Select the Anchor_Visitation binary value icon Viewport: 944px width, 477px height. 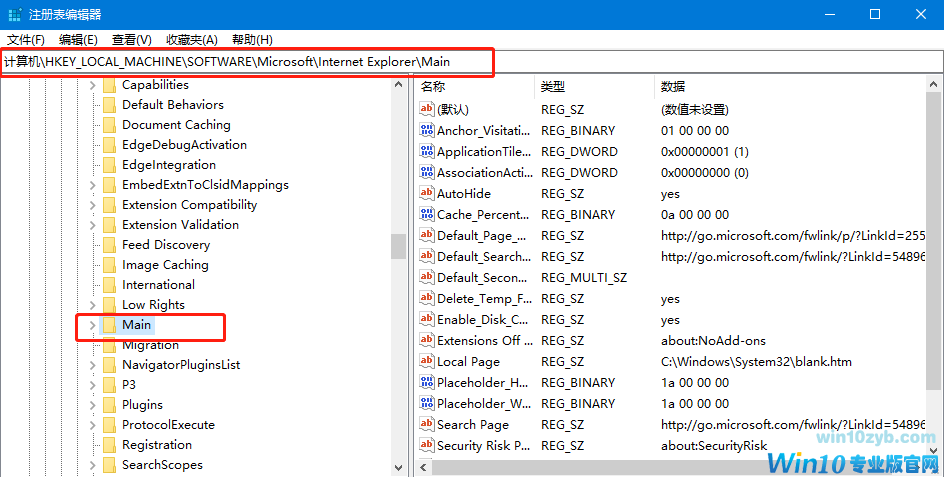(427, 131)
